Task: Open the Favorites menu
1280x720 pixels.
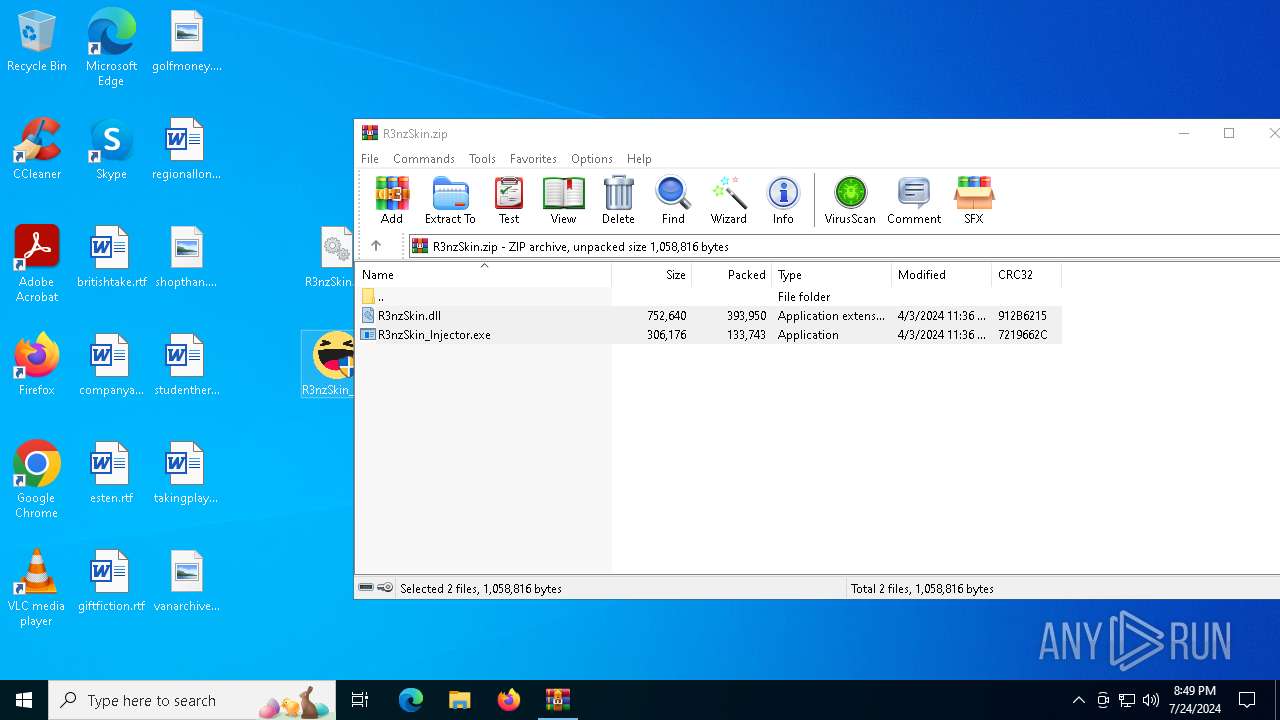Action: 533,159
